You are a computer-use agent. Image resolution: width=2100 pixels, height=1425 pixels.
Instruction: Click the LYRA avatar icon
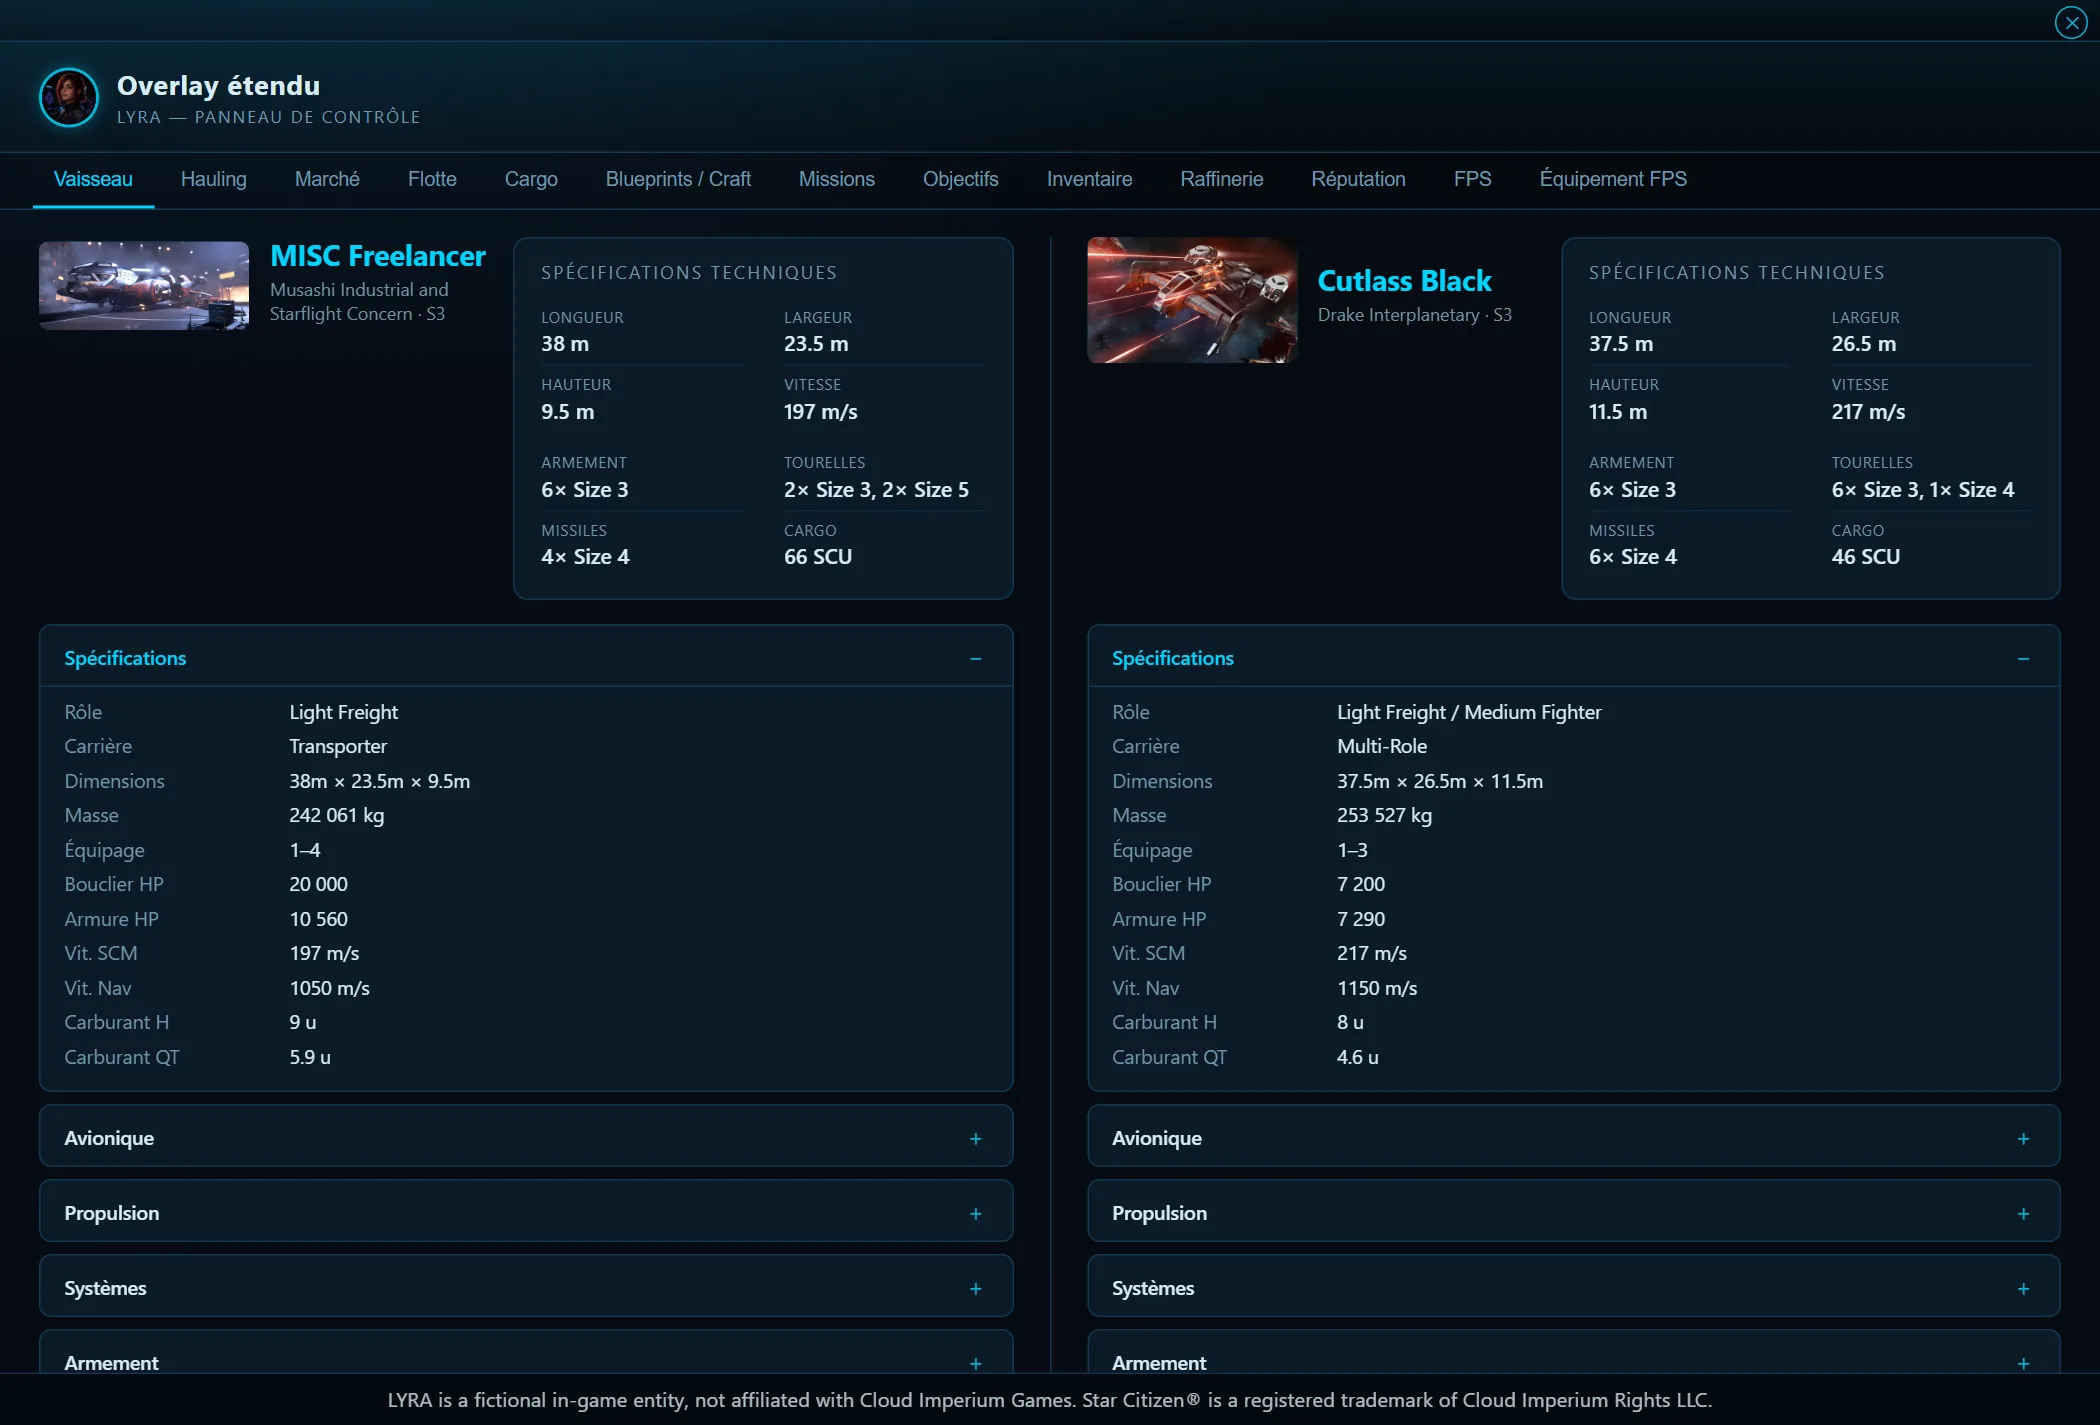[x=69, y=98]
